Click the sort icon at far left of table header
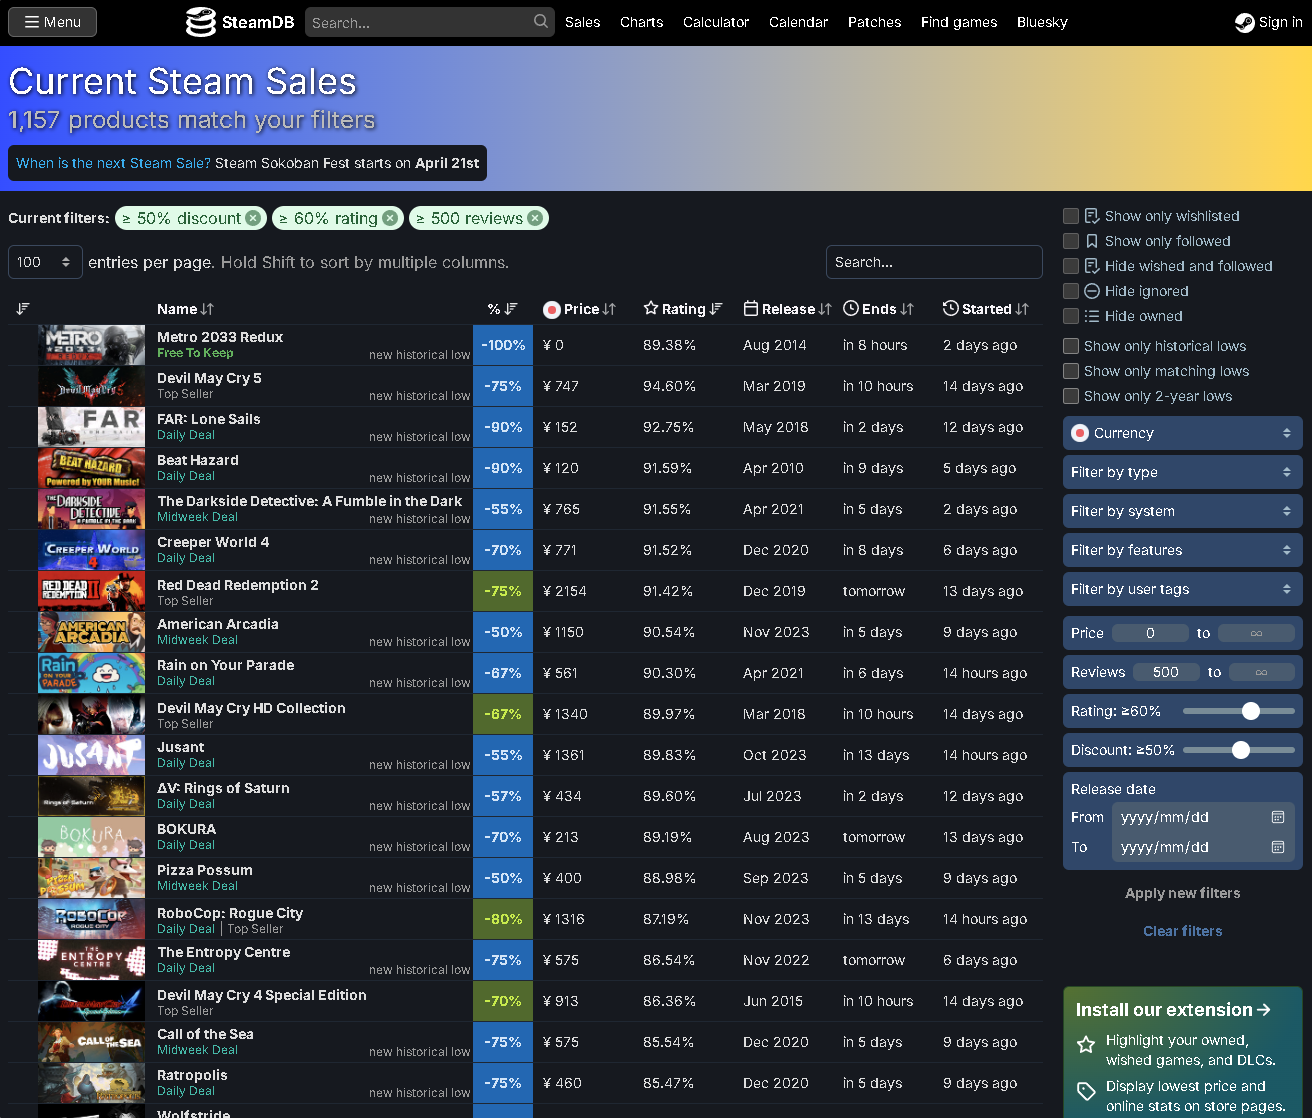 click(x=23, y=309)
